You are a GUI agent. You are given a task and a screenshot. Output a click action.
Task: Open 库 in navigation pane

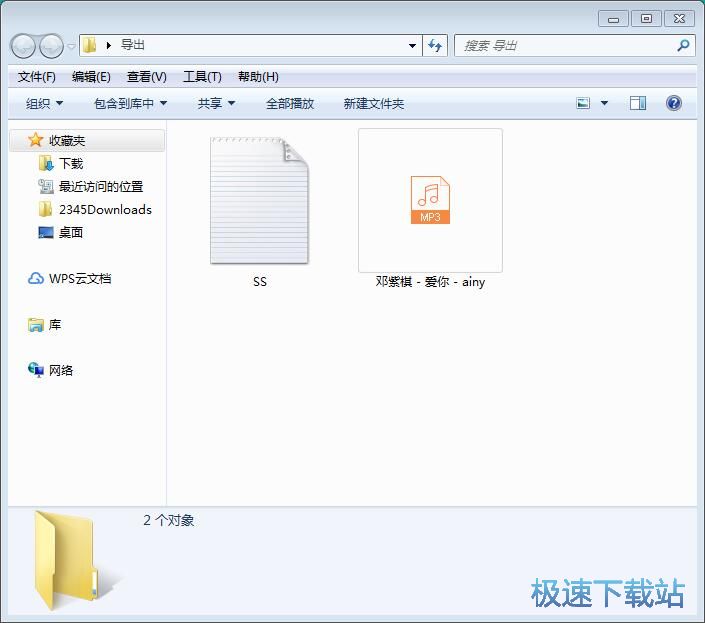(55, 325)
